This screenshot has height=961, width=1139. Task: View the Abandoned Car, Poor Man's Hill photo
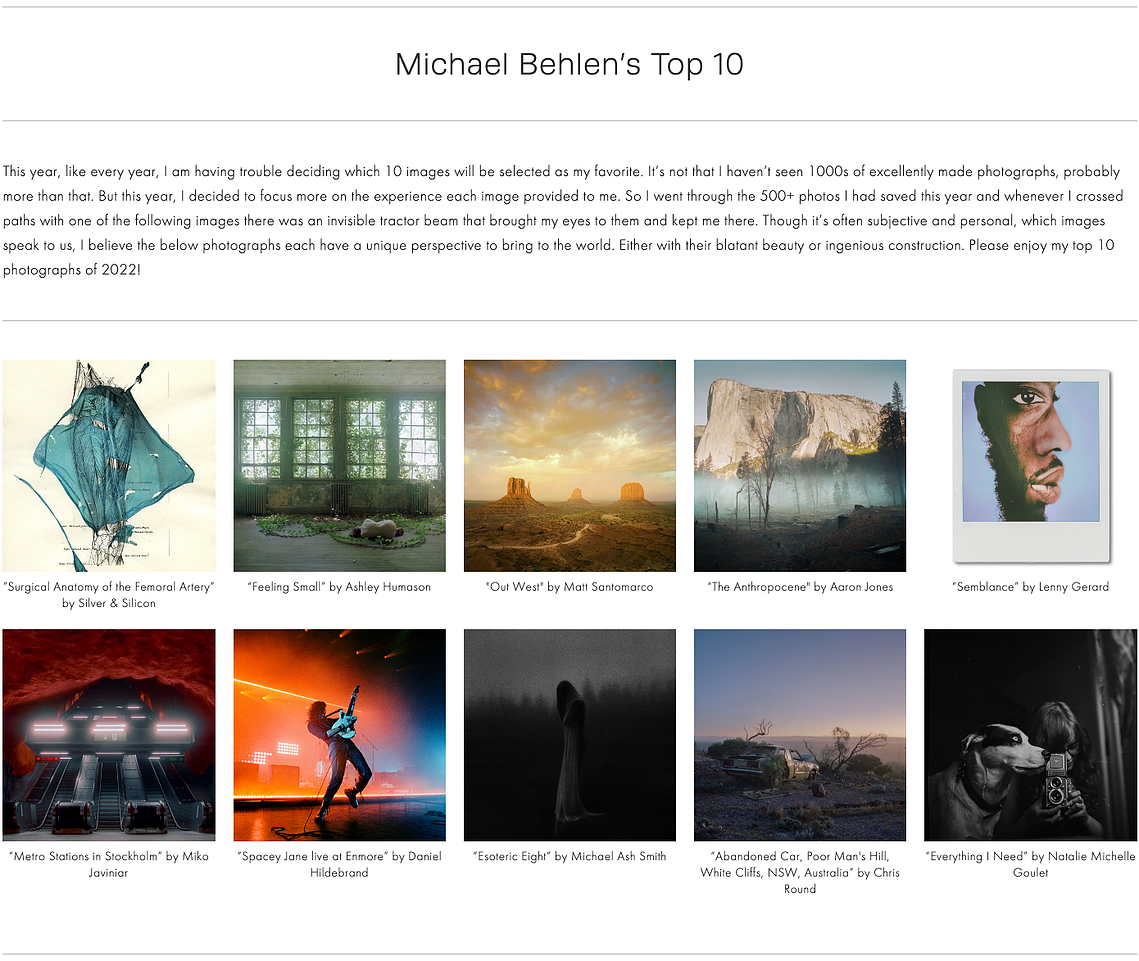point(800,735)
